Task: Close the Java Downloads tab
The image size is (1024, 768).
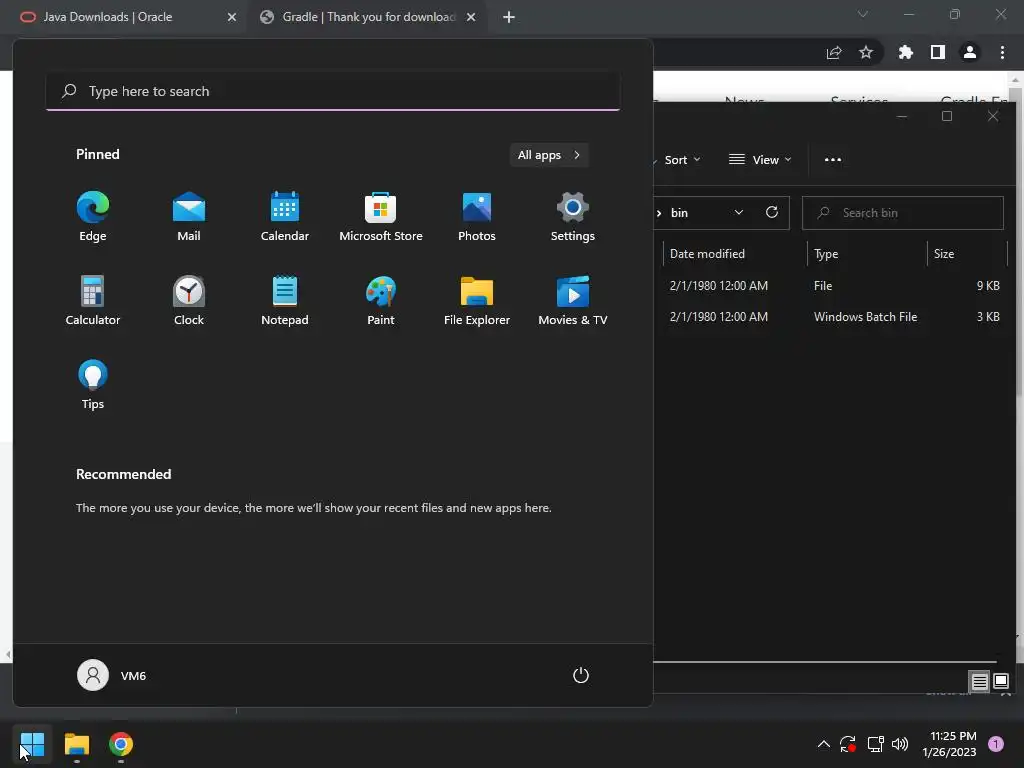Action: tap(232, 17)
